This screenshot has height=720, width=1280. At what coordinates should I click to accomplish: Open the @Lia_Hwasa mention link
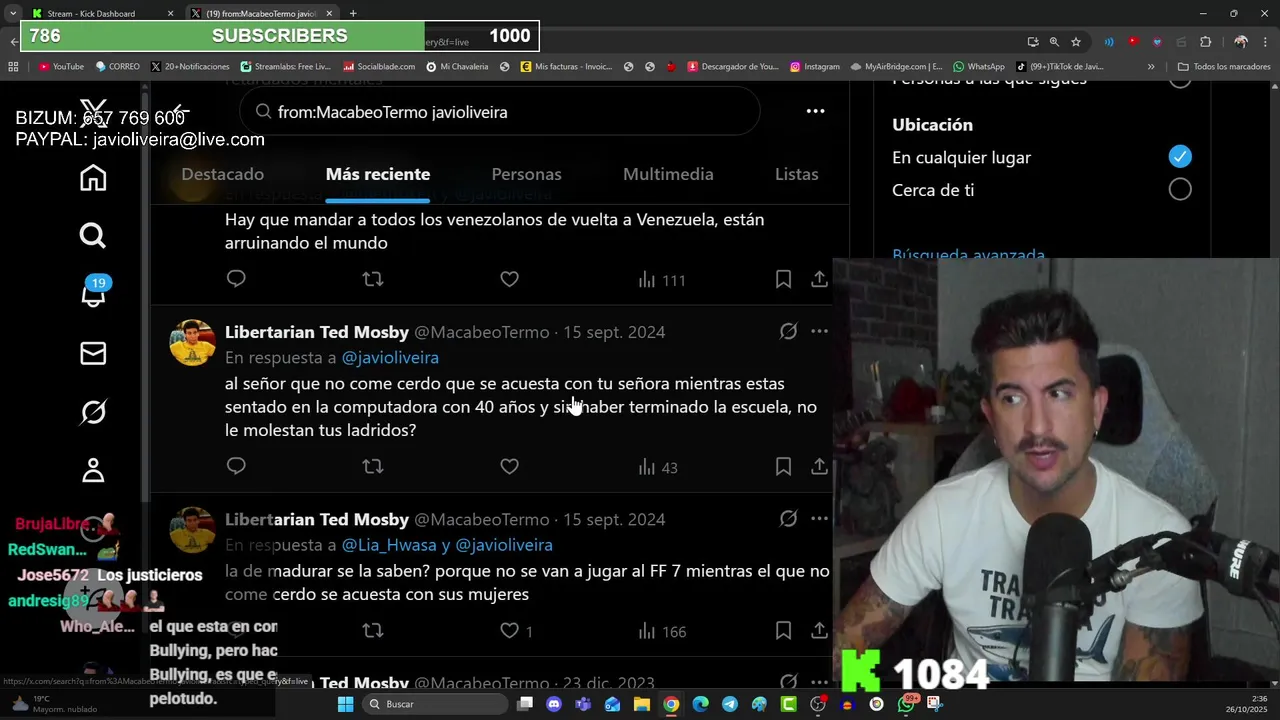coord(390,545)
